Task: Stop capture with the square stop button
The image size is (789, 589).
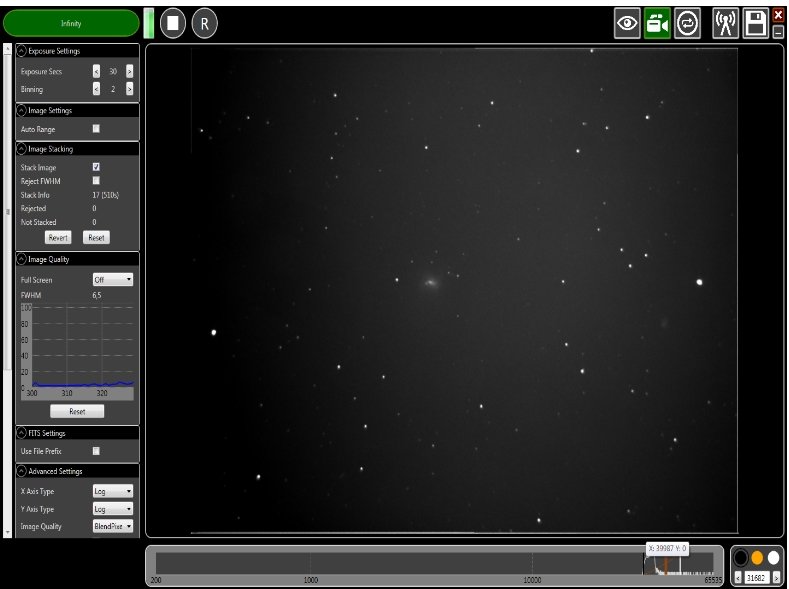Action: tap(173, 23)
